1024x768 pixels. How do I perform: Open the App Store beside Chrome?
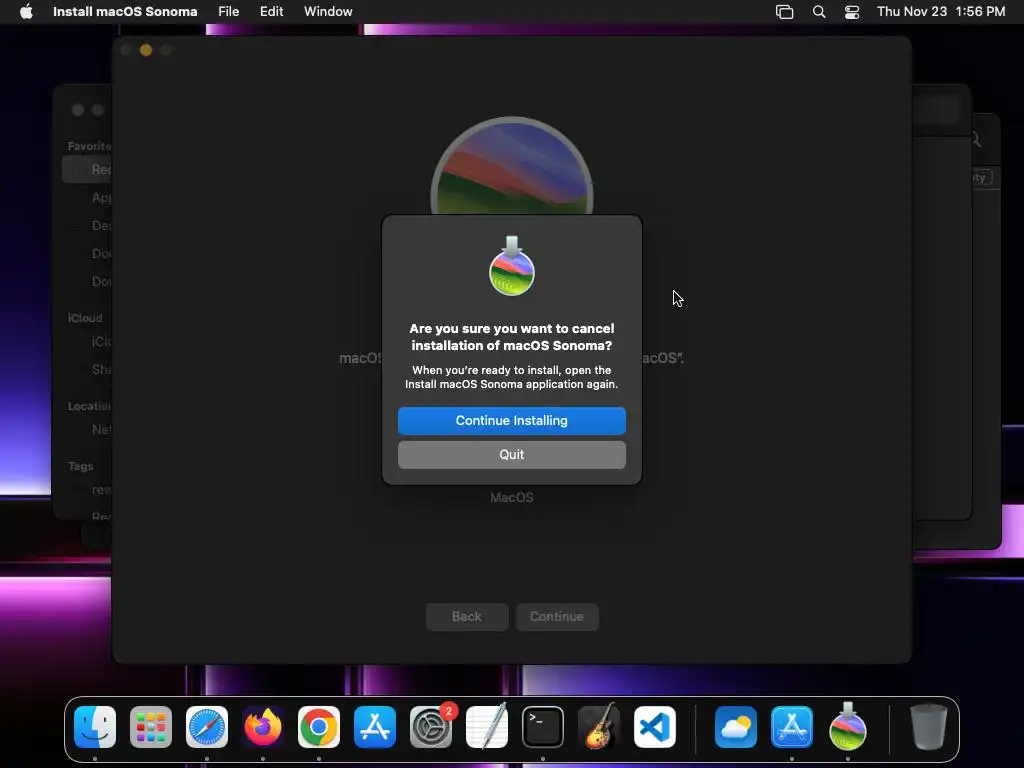pos(375,727)
